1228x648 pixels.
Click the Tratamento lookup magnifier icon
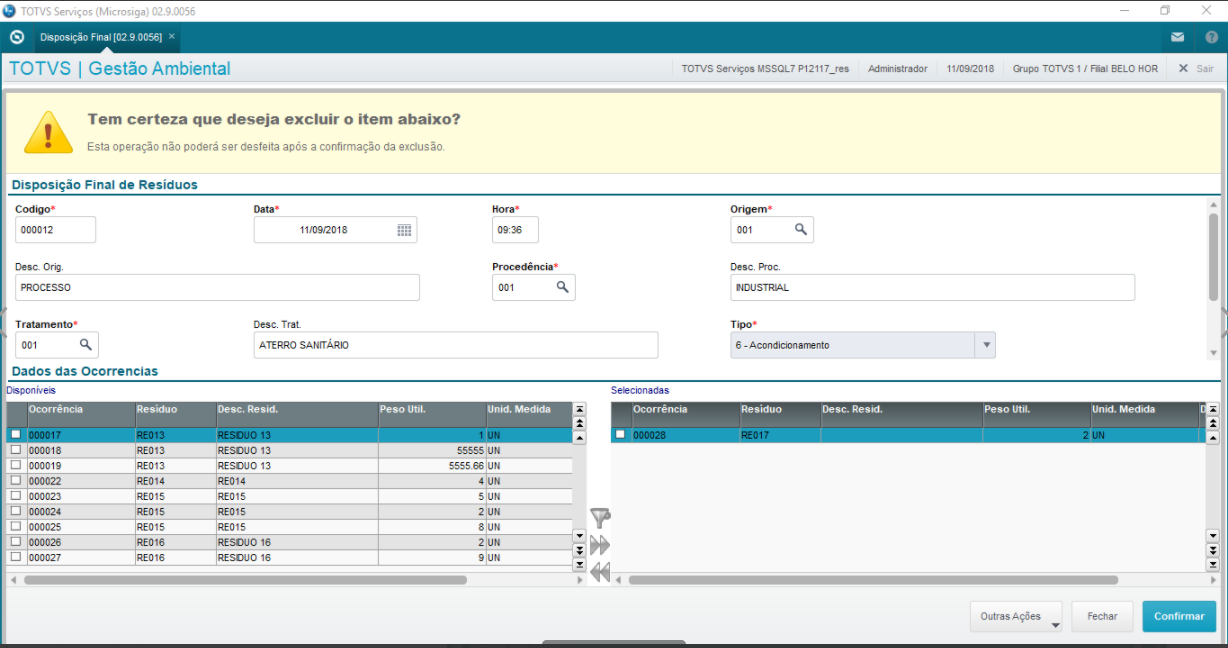point(86,345)
